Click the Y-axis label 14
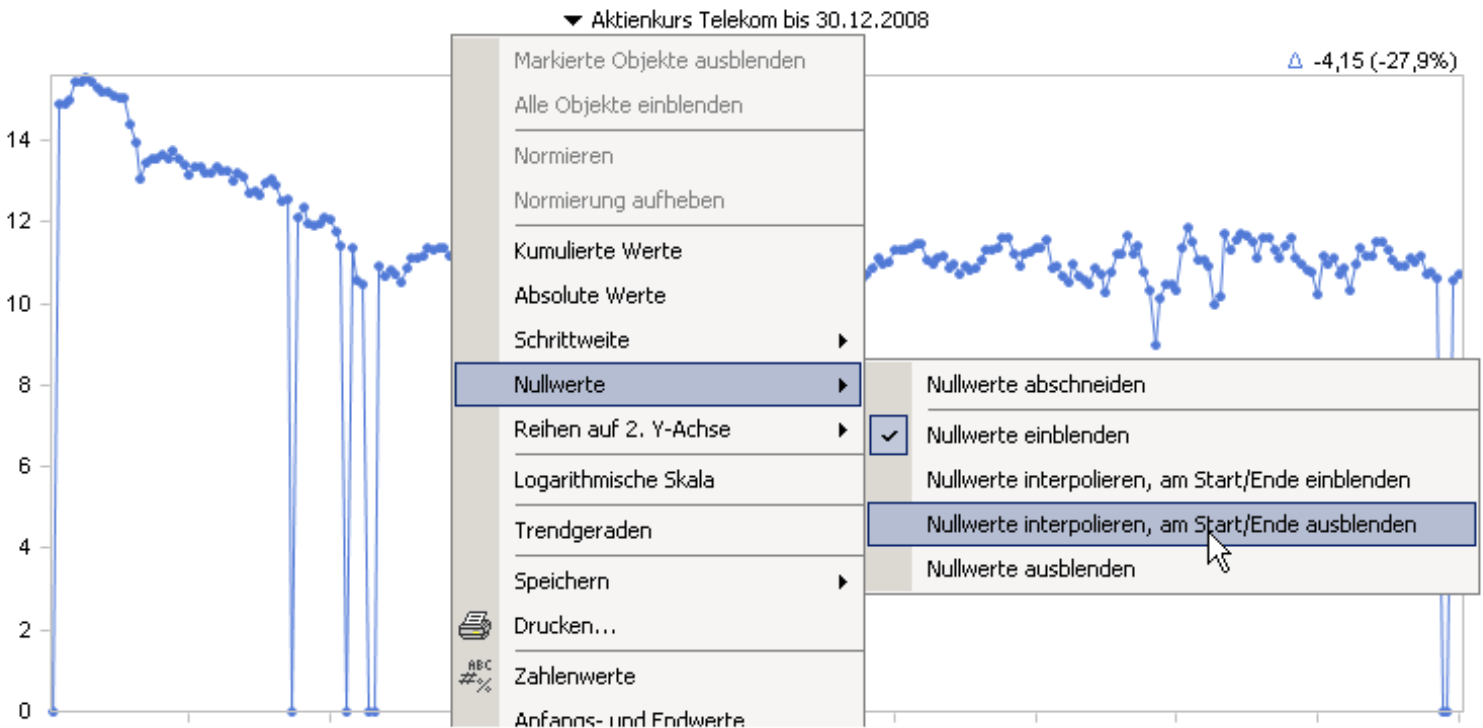 click(17, 140)
